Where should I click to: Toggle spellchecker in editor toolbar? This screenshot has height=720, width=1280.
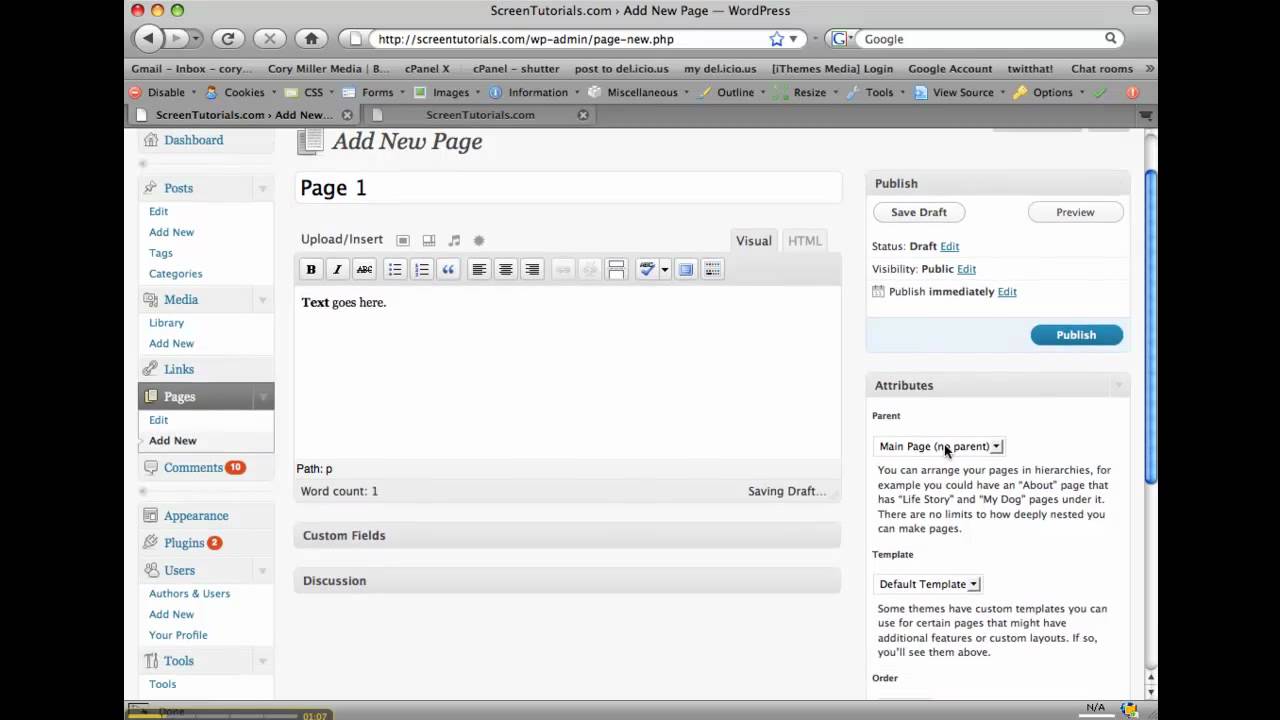click(647, 269)
